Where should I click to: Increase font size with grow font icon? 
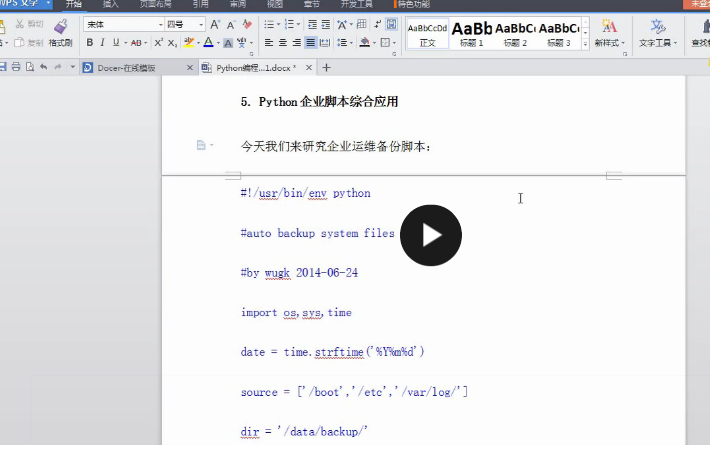(216, 24)
